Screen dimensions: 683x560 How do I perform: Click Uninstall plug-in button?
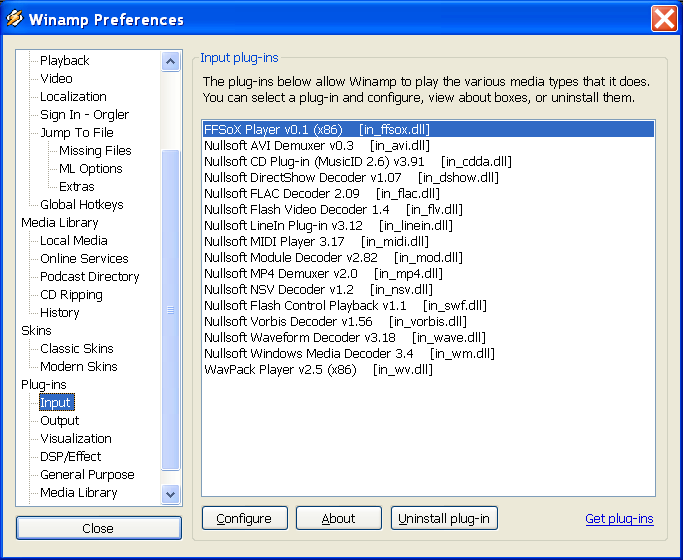[x=444, y=519]
